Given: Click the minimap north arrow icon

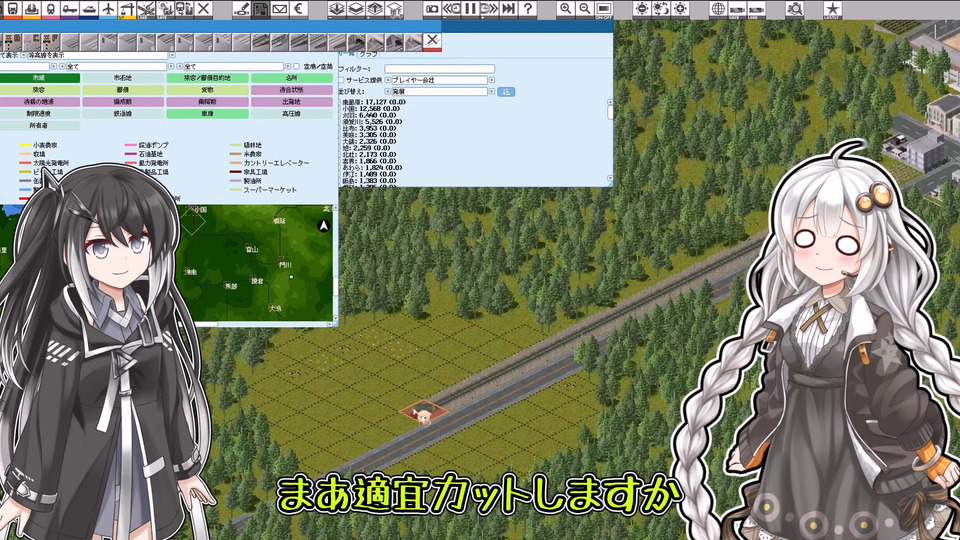Looking at the screenshot, I should pyautogui.click(x=324, y=226).
